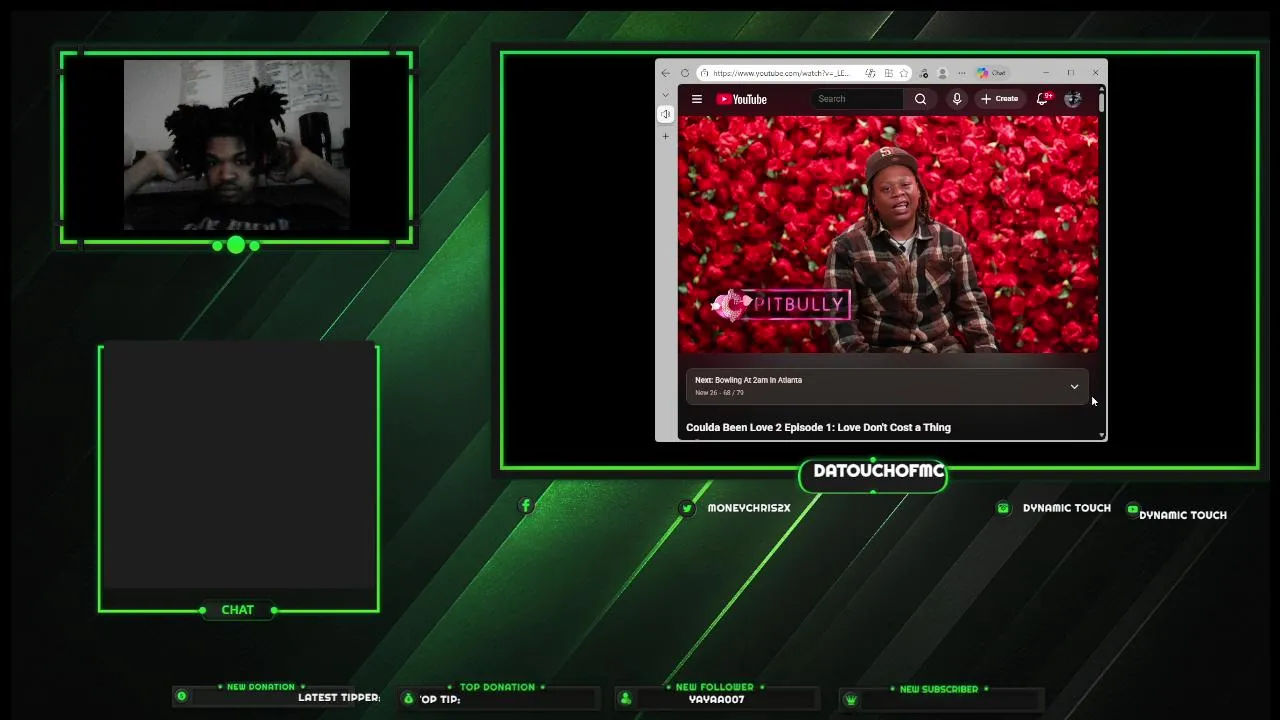Viewport: 1280px width, 720px height.
Task: Open the browser profile icon
Action: pyautogui.click(x=942, y=73)
